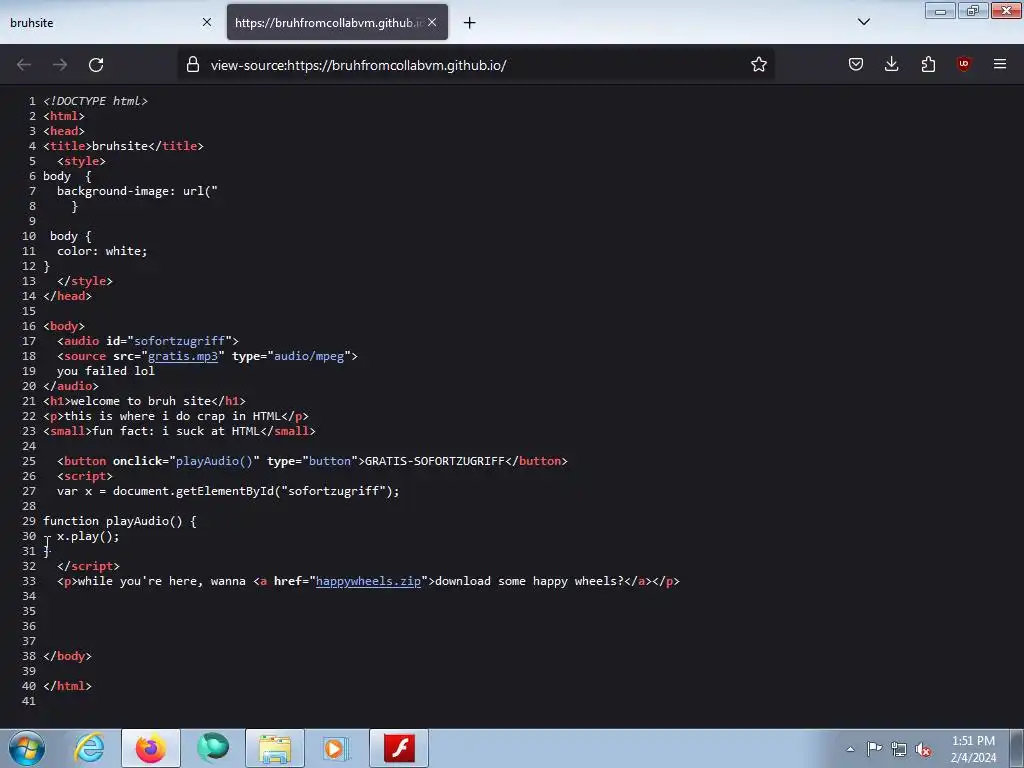
Task: Click 'function playAudio()' on line 29
Action: pyautogui.click(x=112, y=521)
